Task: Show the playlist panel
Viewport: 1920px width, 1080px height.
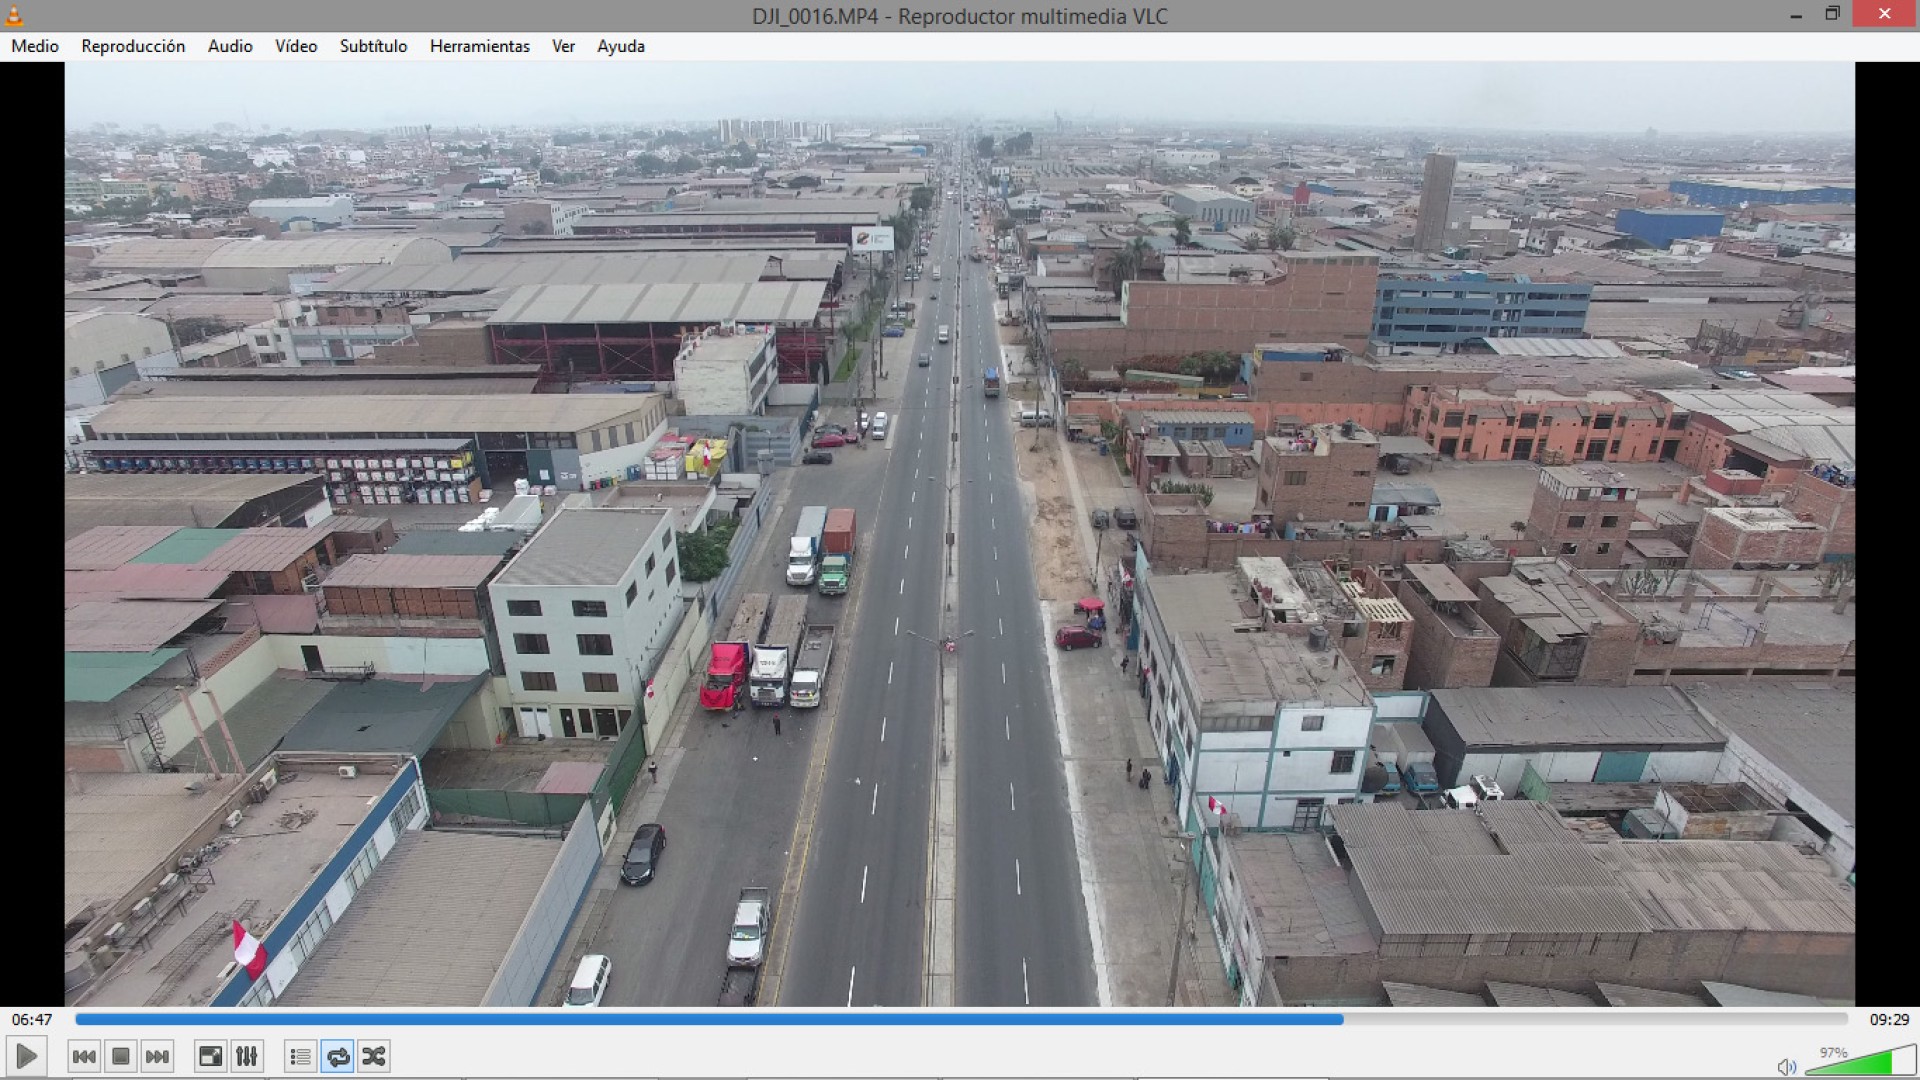Action: tap(301, 1056)
